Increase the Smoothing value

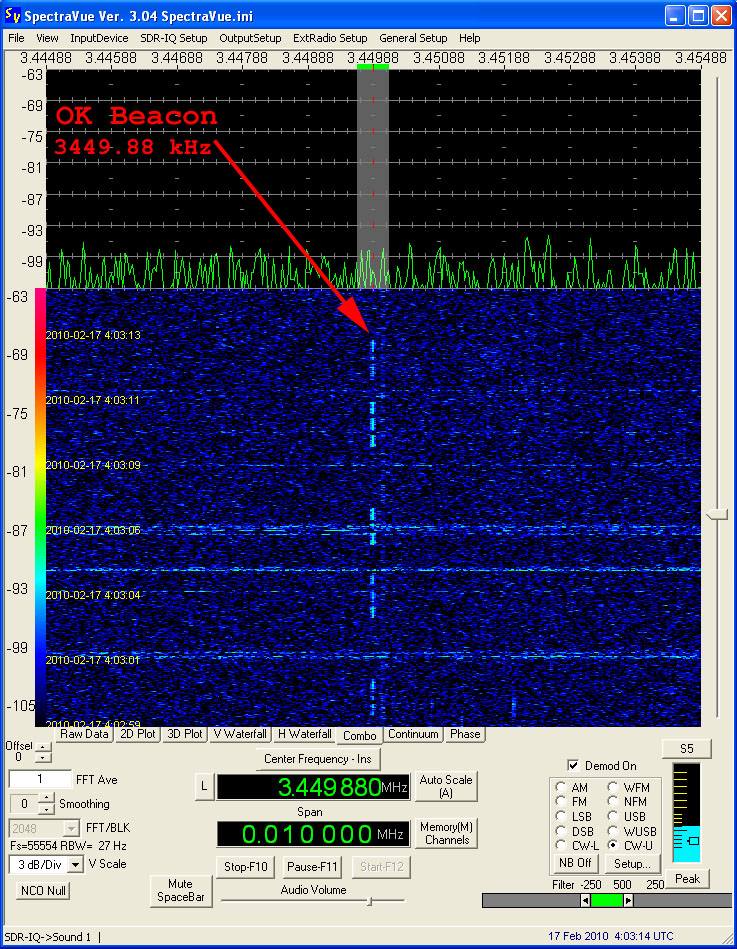tap(46, 799)
